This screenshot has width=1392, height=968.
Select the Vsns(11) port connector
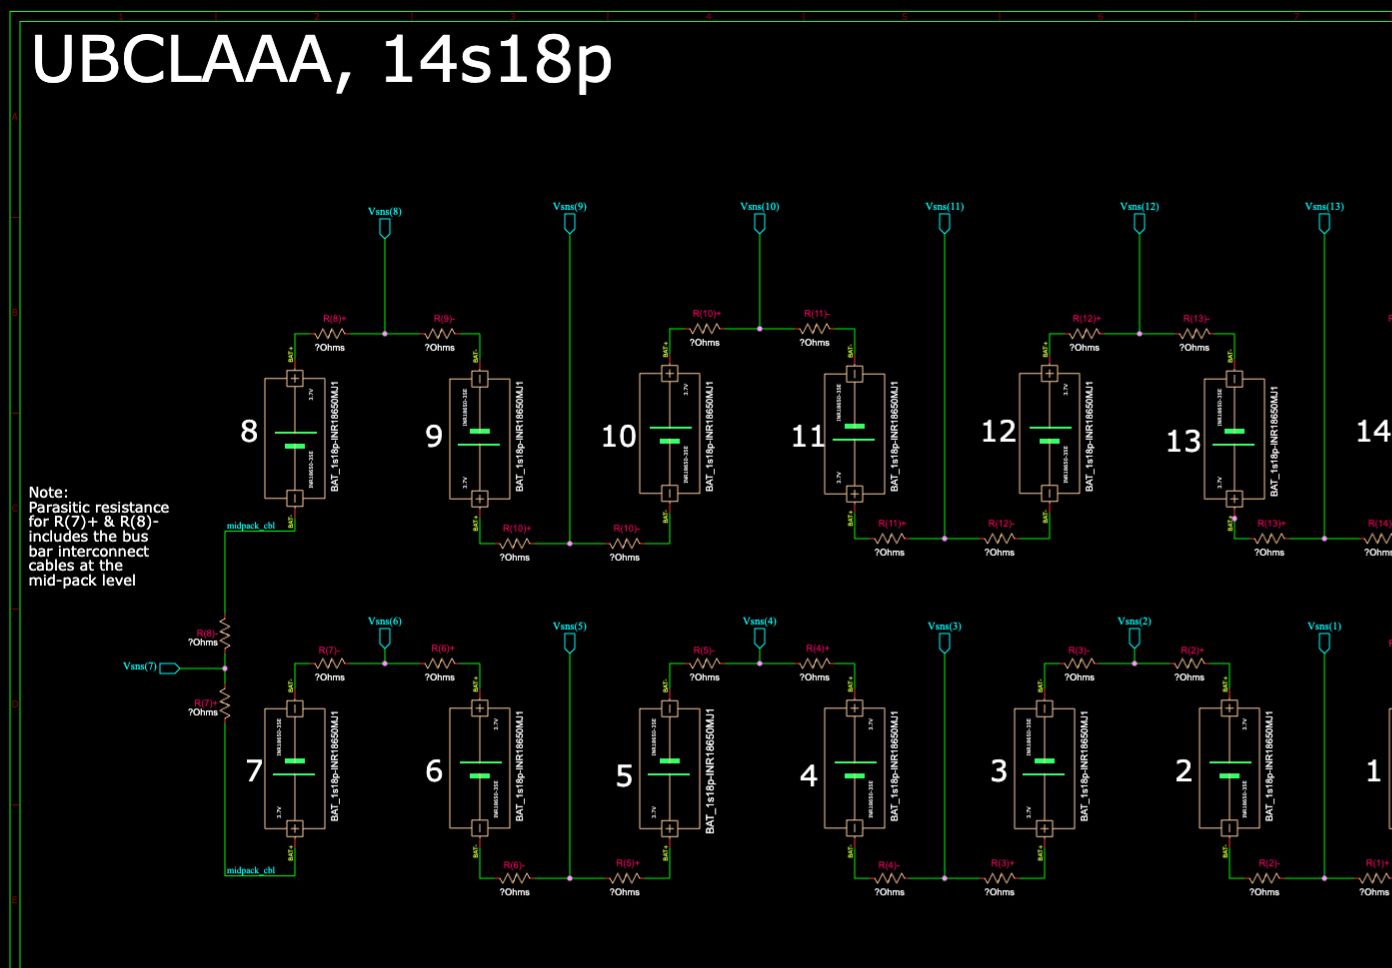point(944,224)
